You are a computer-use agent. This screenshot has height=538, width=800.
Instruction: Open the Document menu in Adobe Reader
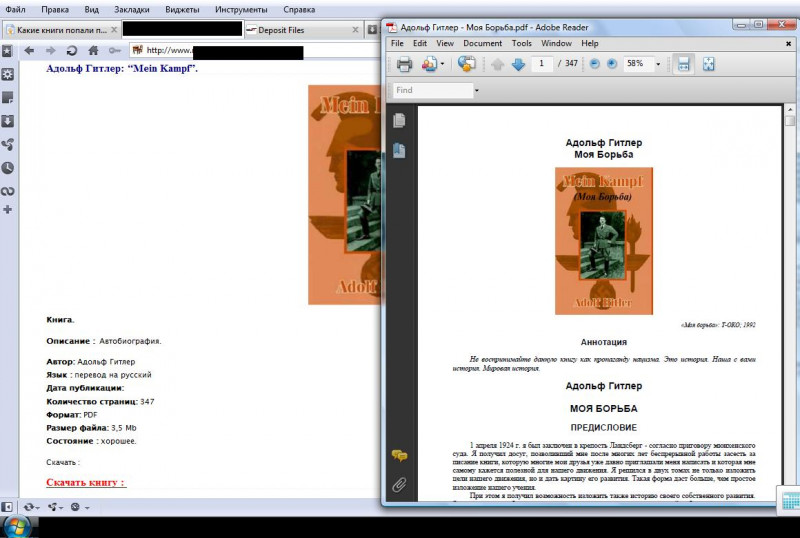483,43
